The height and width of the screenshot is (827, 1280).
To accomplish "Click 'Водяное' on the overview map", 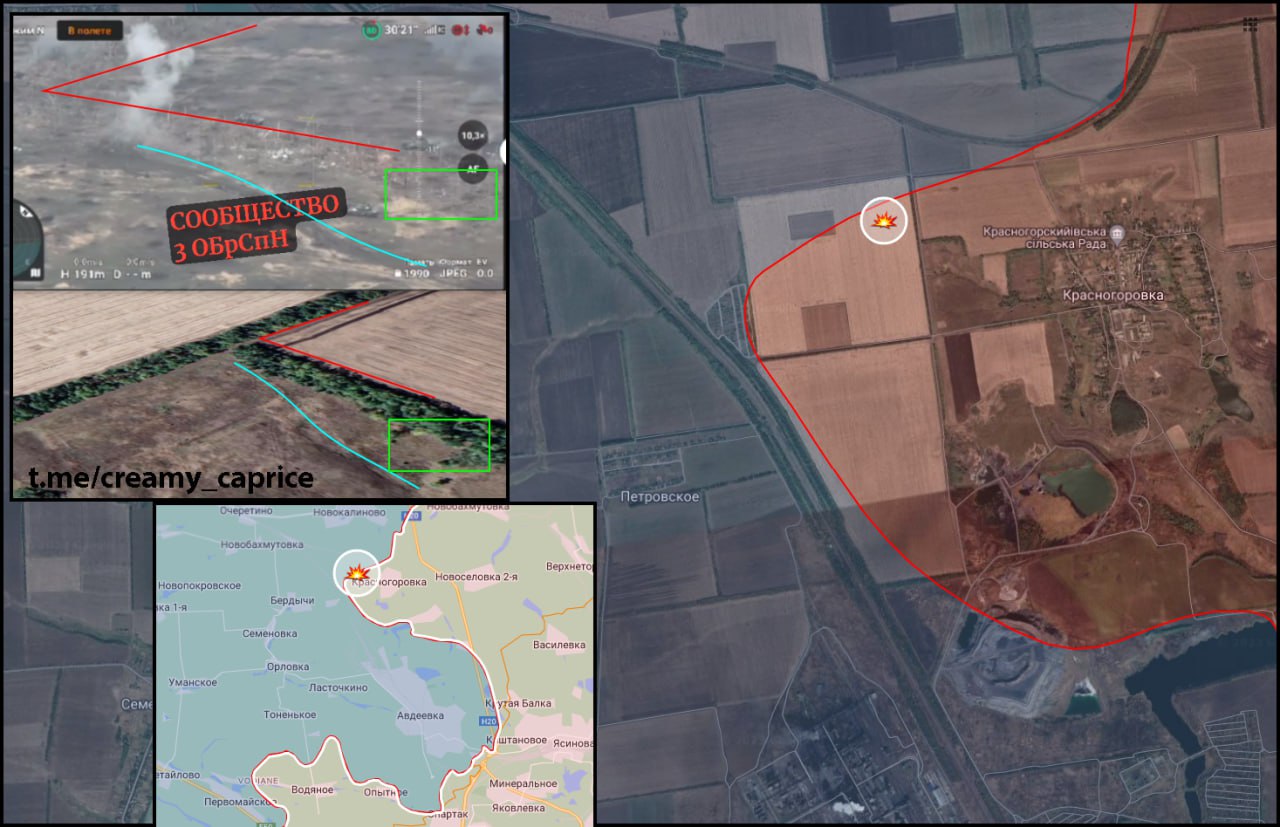I will [312, 789].
